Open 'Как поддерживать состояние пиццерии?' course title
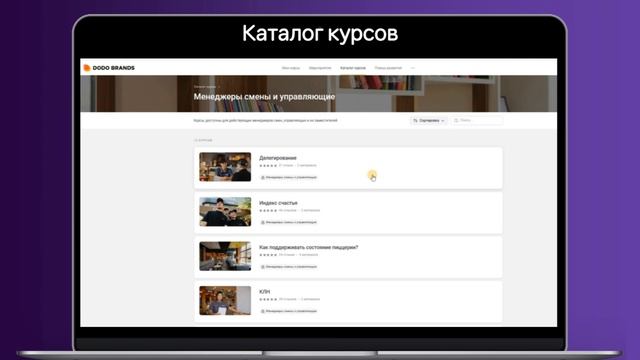Screen dimensions: 640x360 click(x=309, y=247)
